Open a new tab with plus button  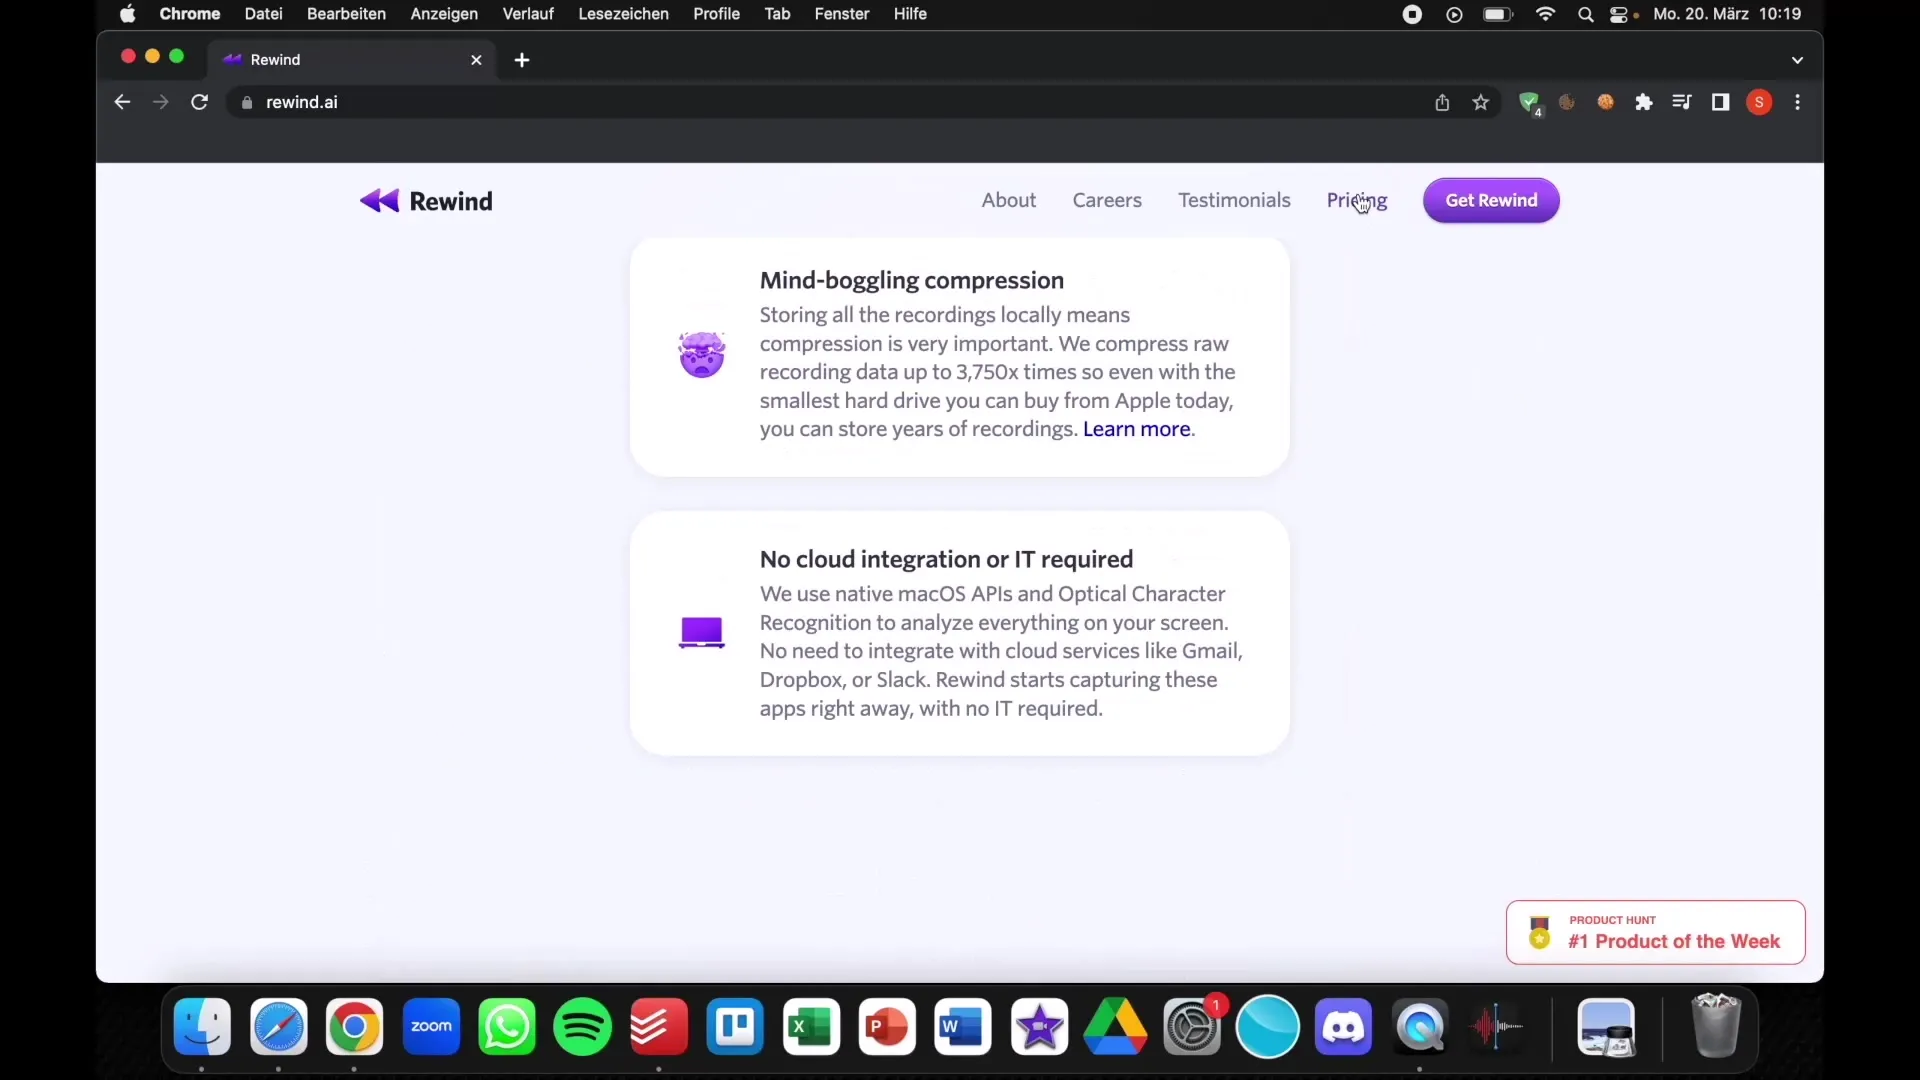click(x=522, y=60)
